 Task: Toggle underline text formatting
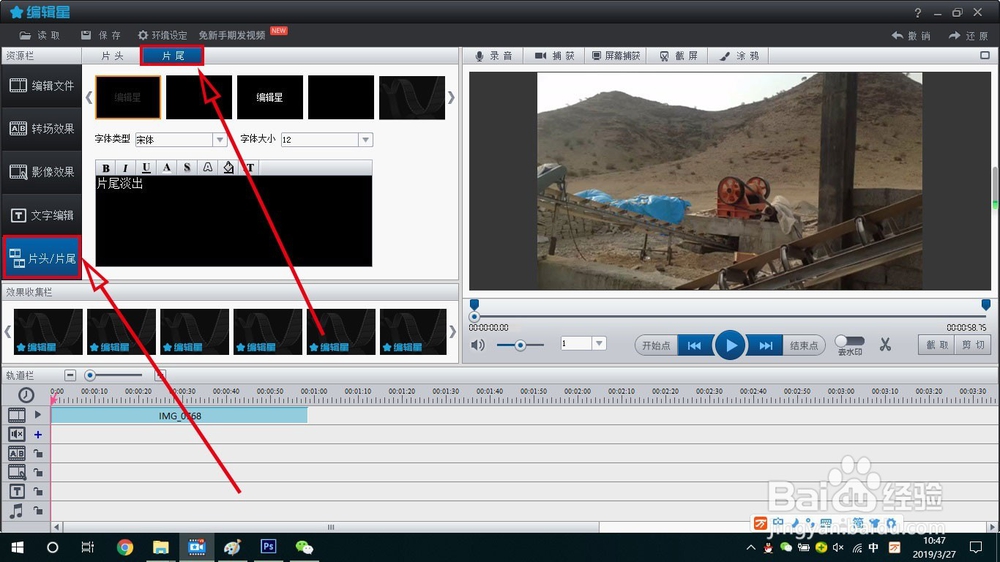click(146, 168)
